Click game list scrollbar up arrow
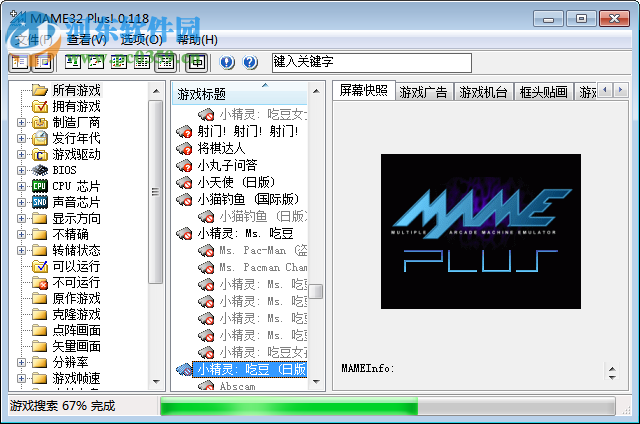 click(316, 91)
